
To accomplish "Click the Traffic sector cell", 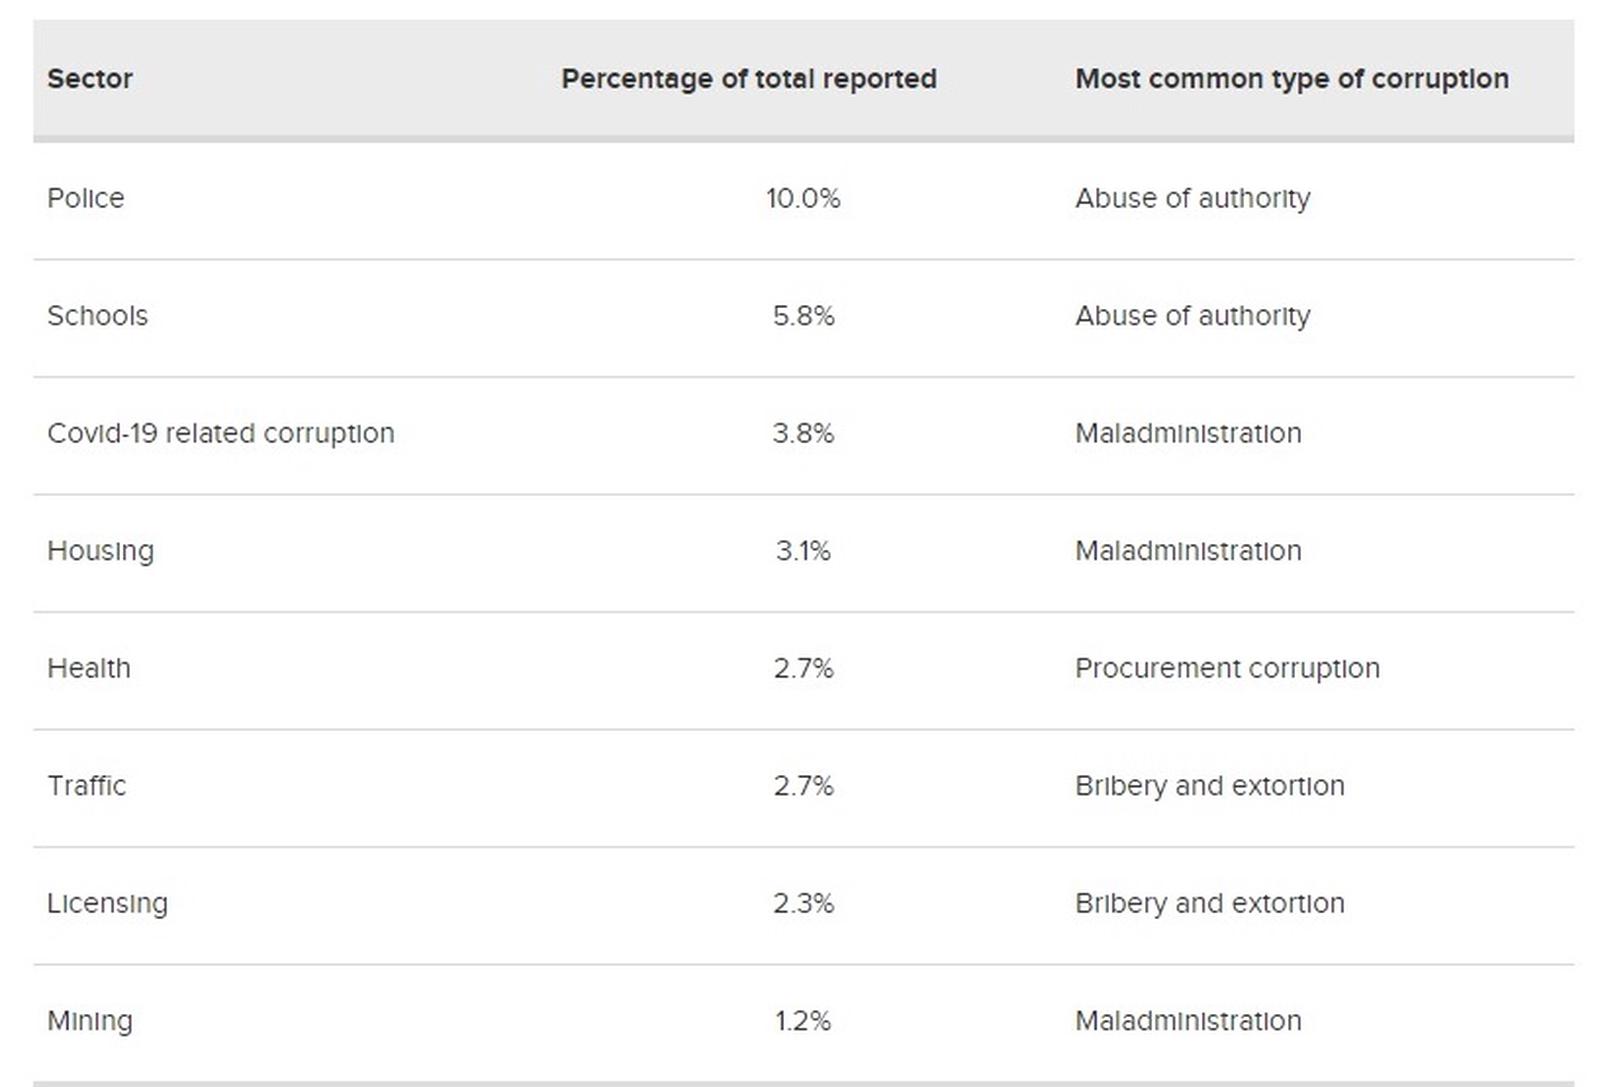I will tap(87, 786).
